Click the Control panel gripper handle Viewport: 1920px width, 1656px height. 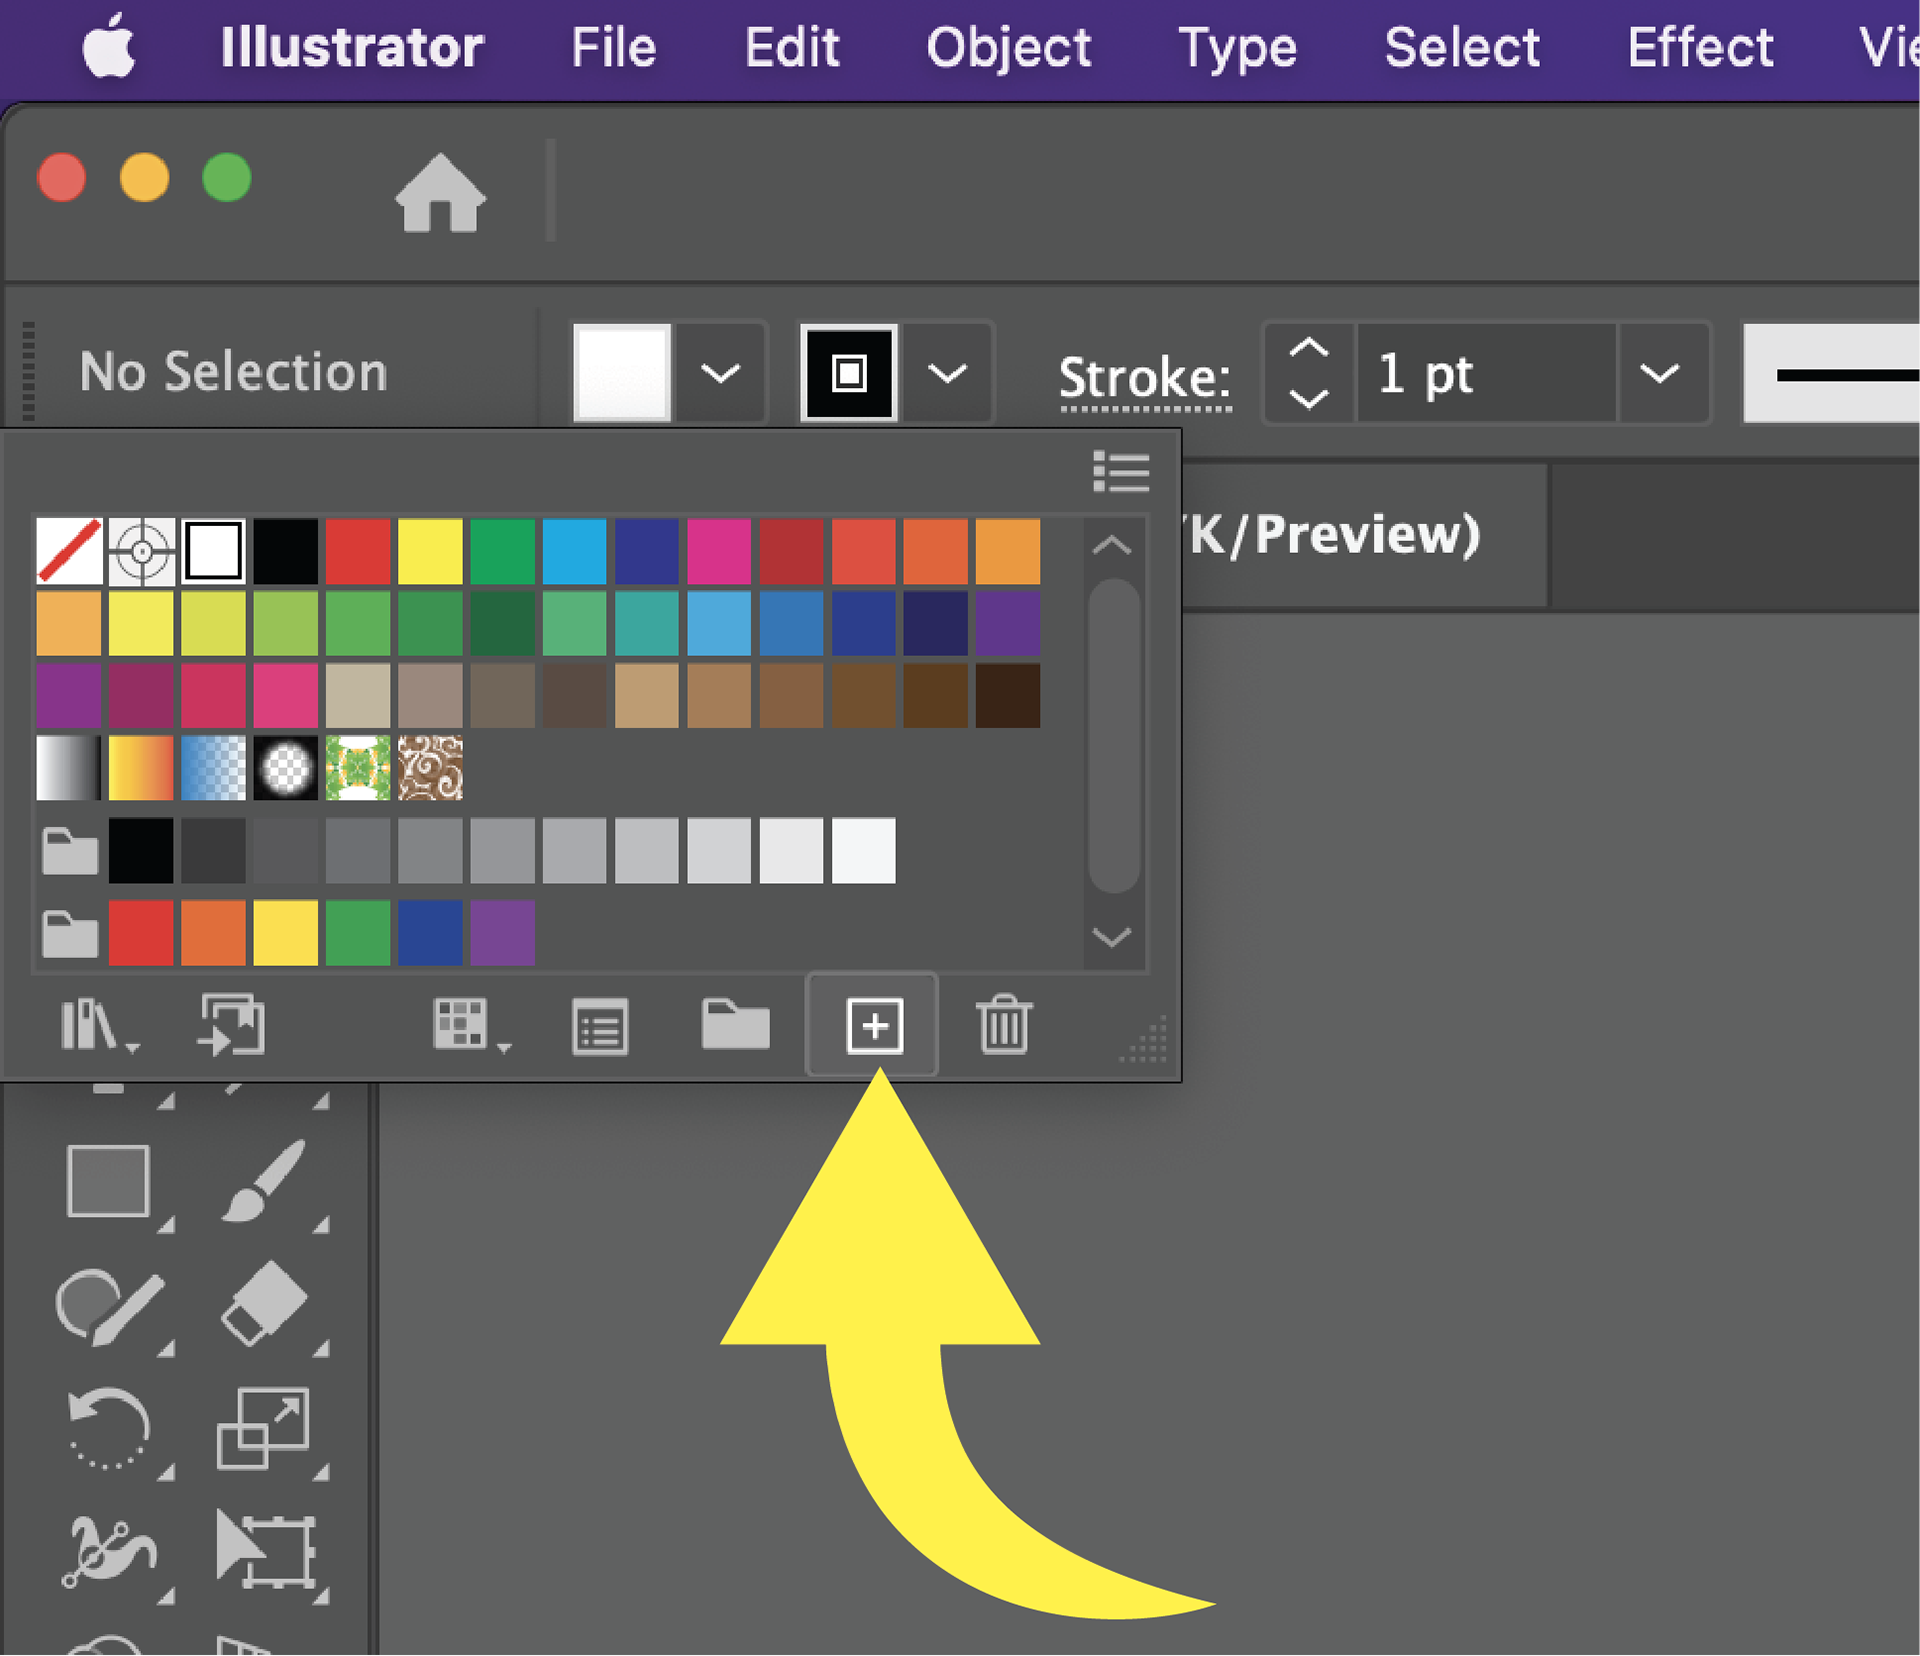pyautogui.click(x=28, y=371)
